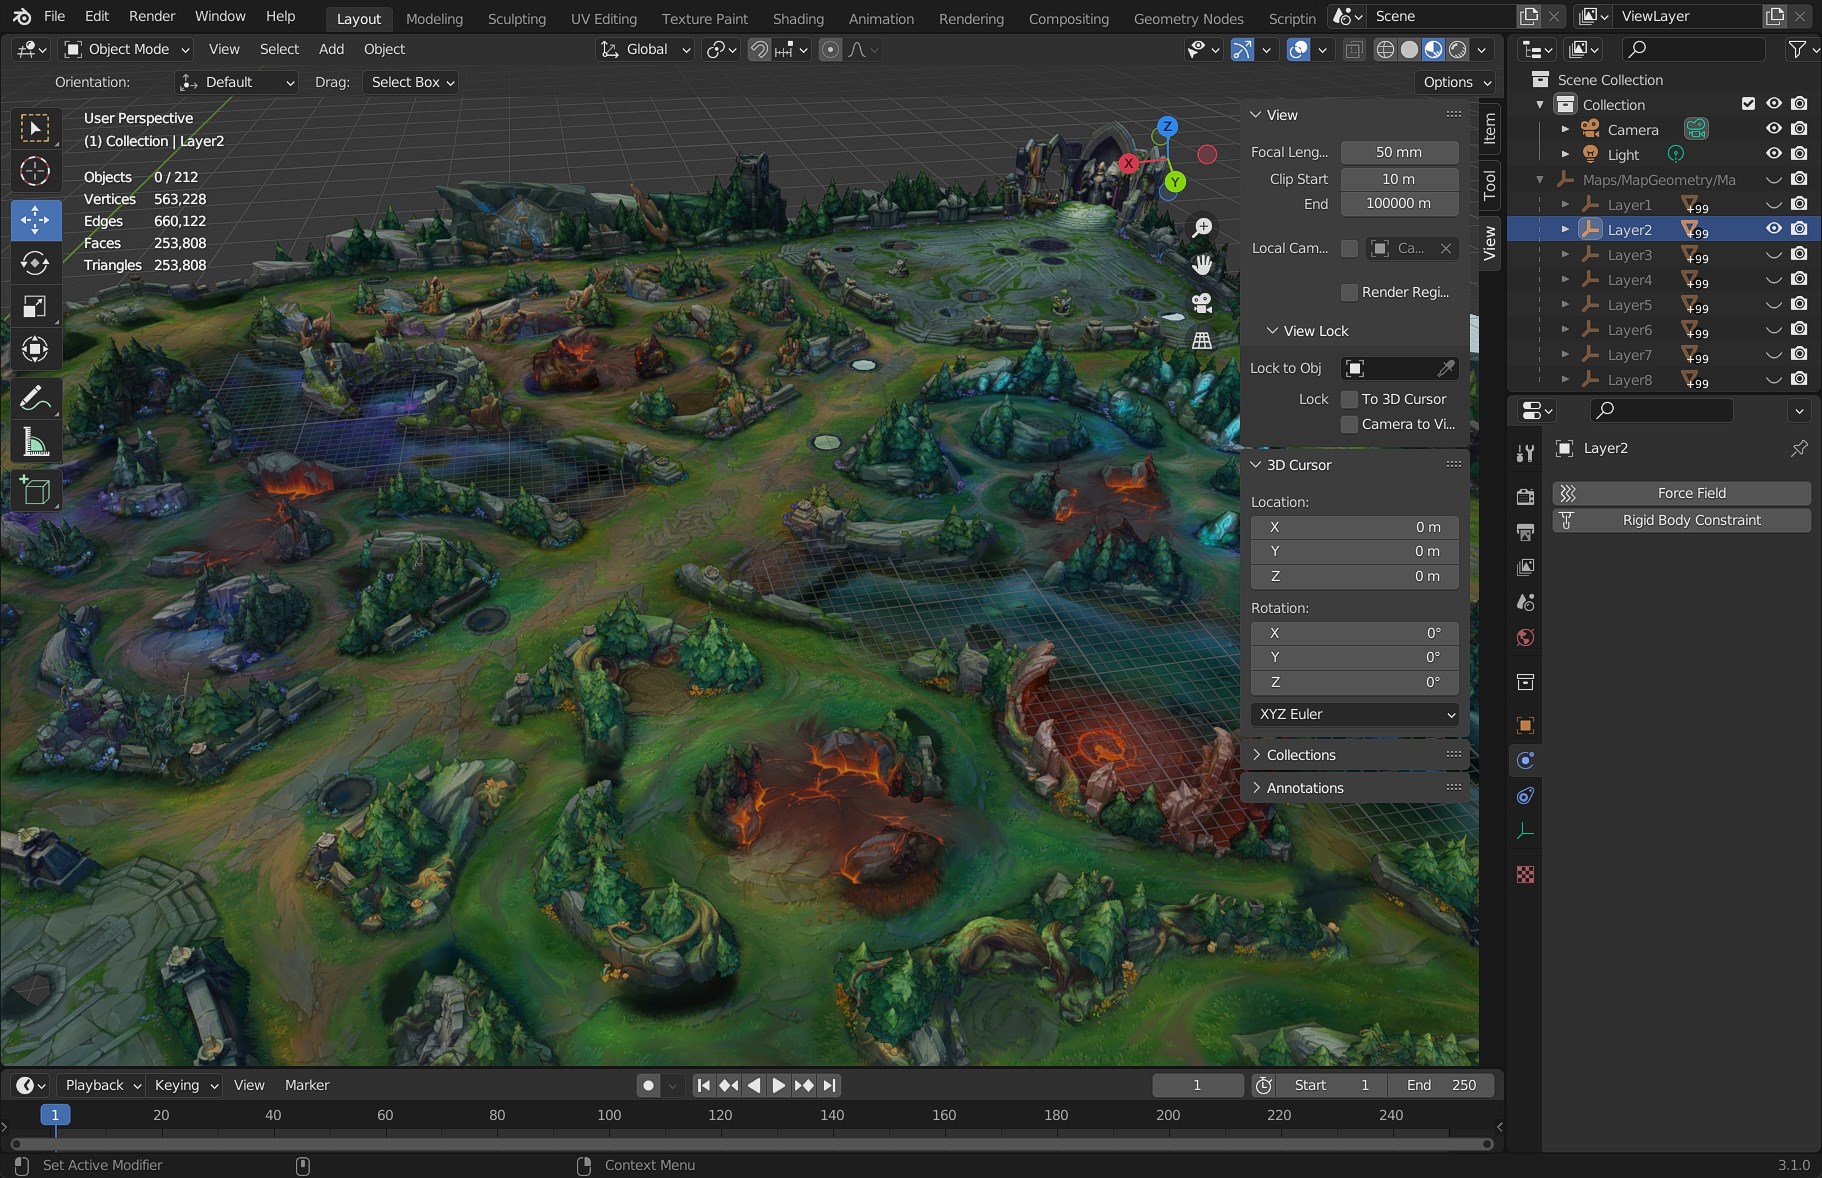Open the viewport Add menu
Image resolution: width=1822 pixels, height=1178 pixels.
(x=331, y=49)
